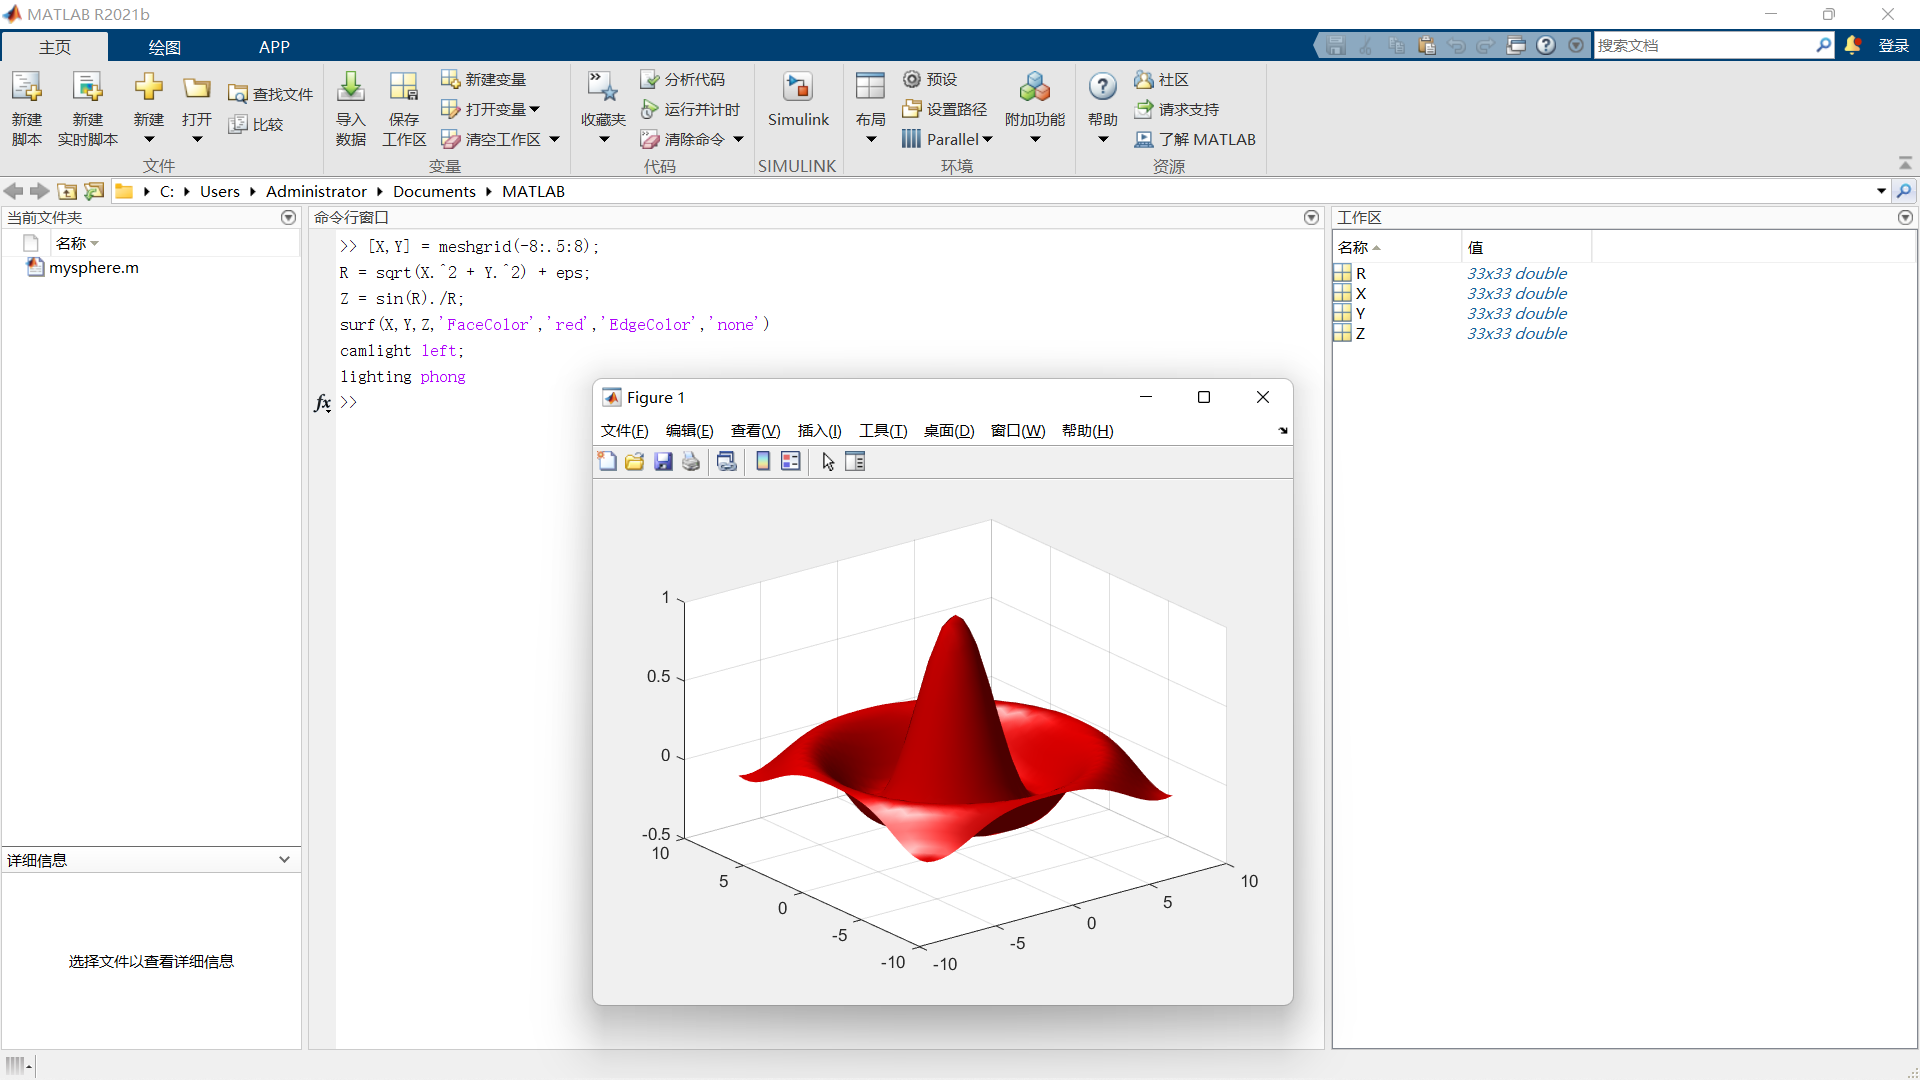Expand the 新建 dropdown arrow

149,139
